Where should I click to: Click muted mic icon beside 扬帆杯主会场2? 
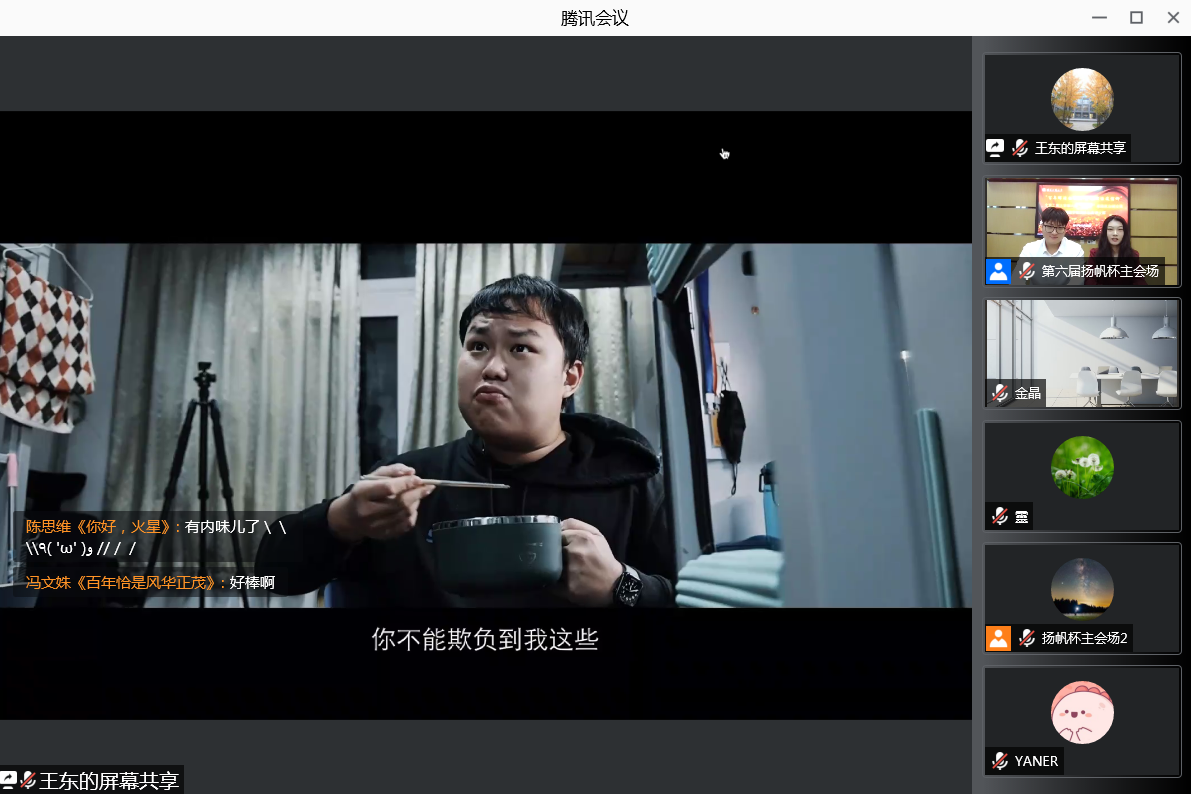1026,638
